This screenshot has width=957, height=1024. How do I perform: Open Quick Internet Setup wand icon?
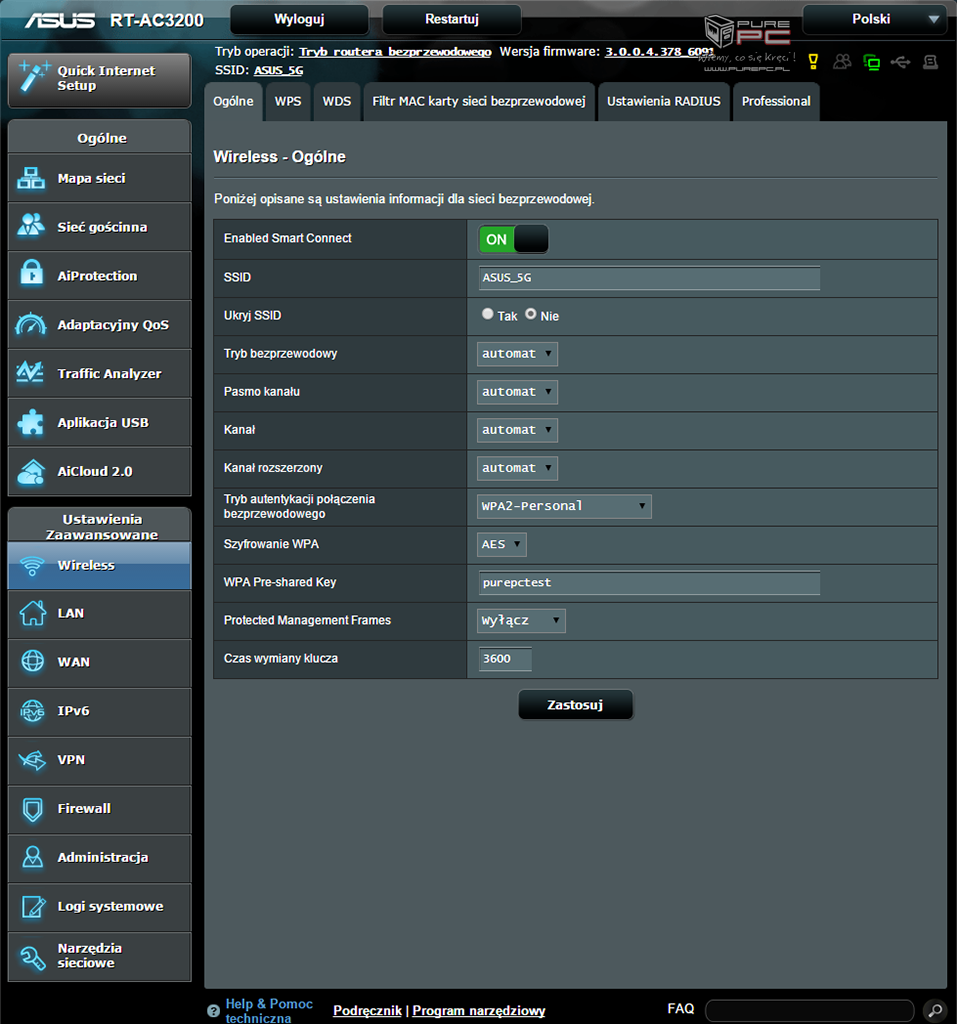33,77
